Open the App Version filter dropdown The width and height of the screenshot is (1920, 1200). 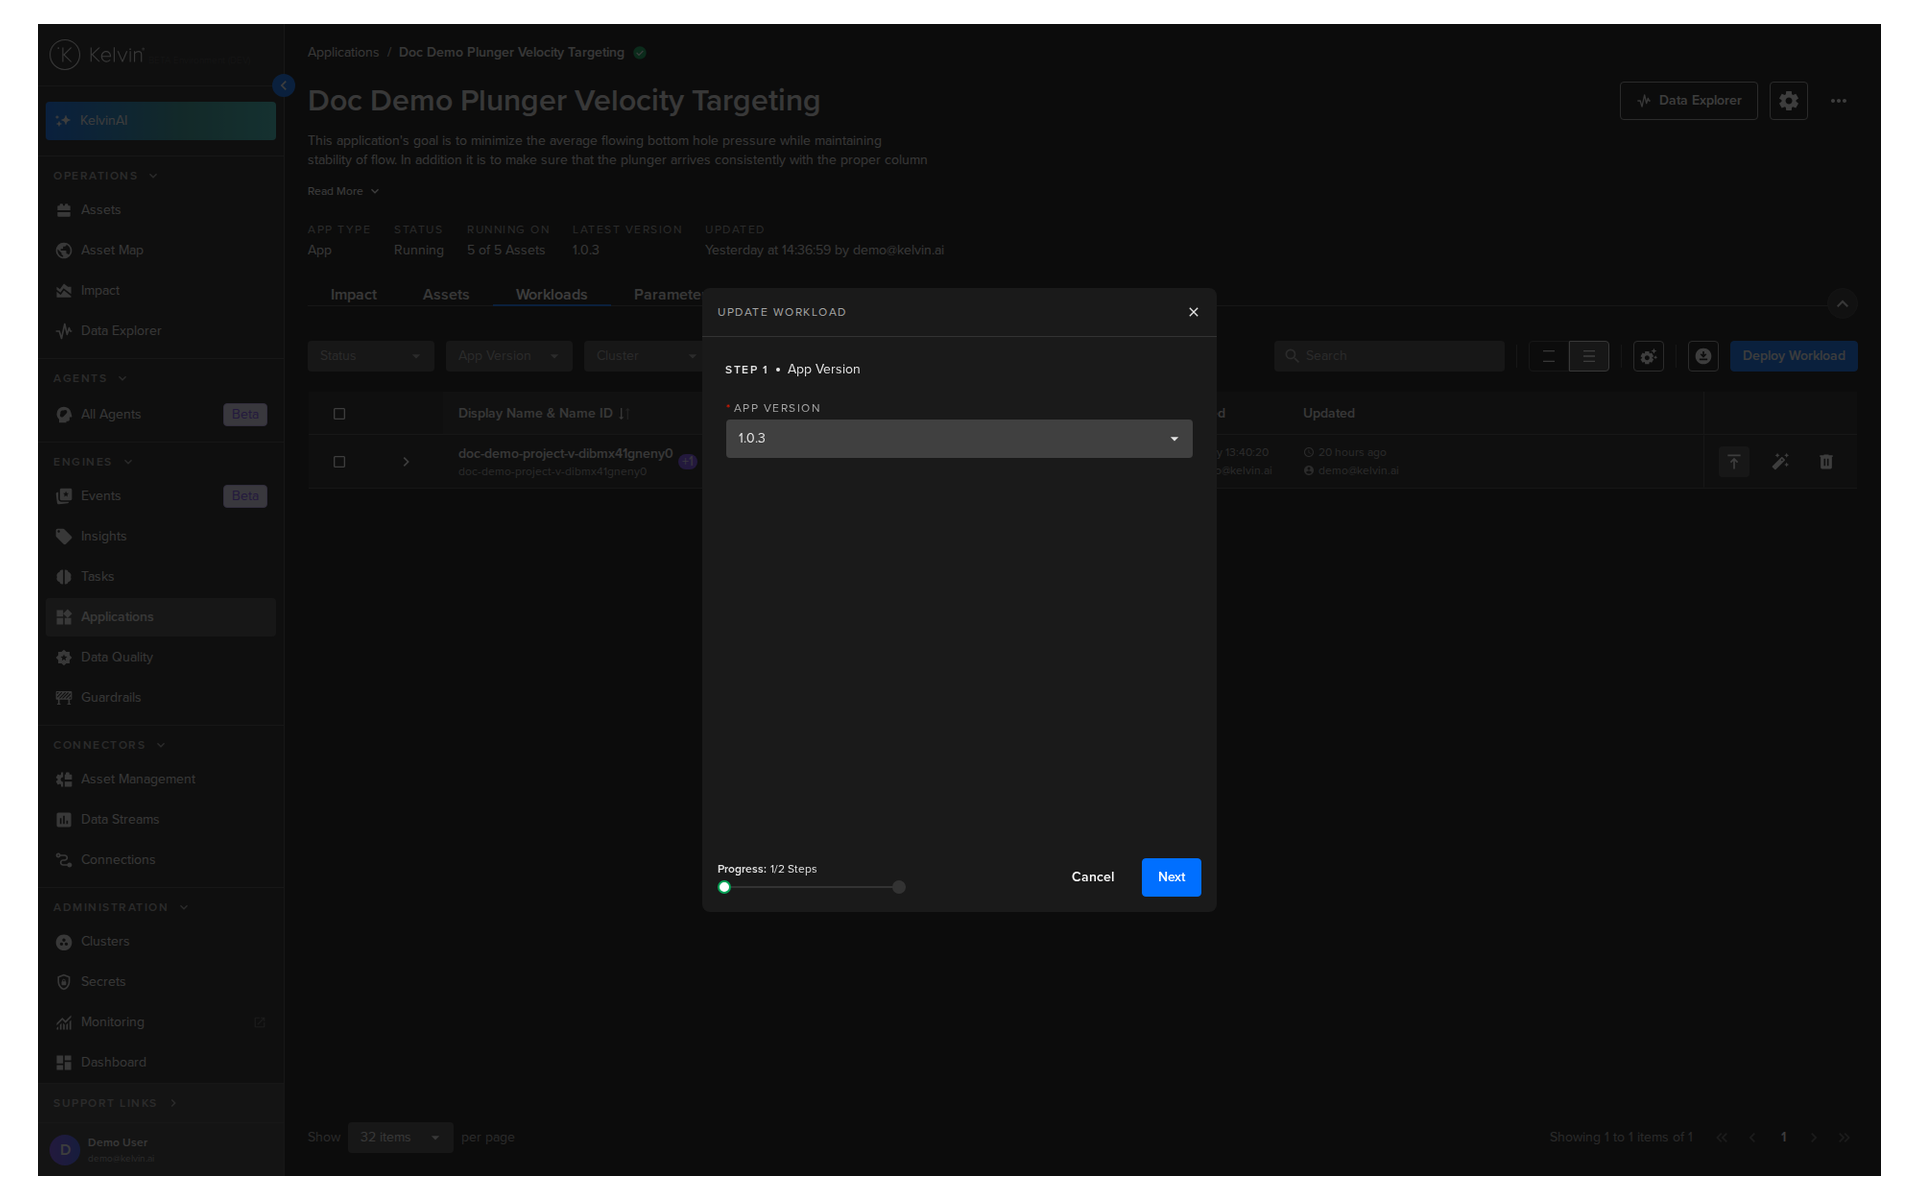508,356
